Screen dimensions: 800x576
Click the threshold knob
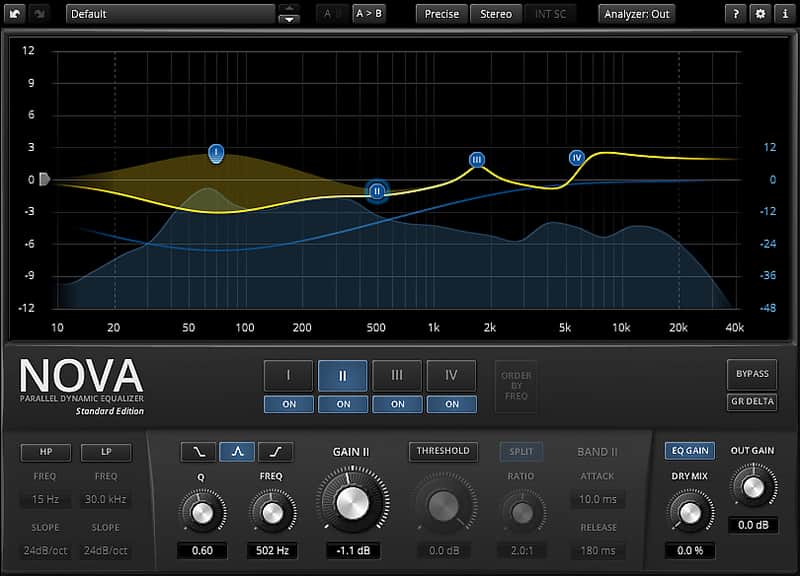[443, 506]
